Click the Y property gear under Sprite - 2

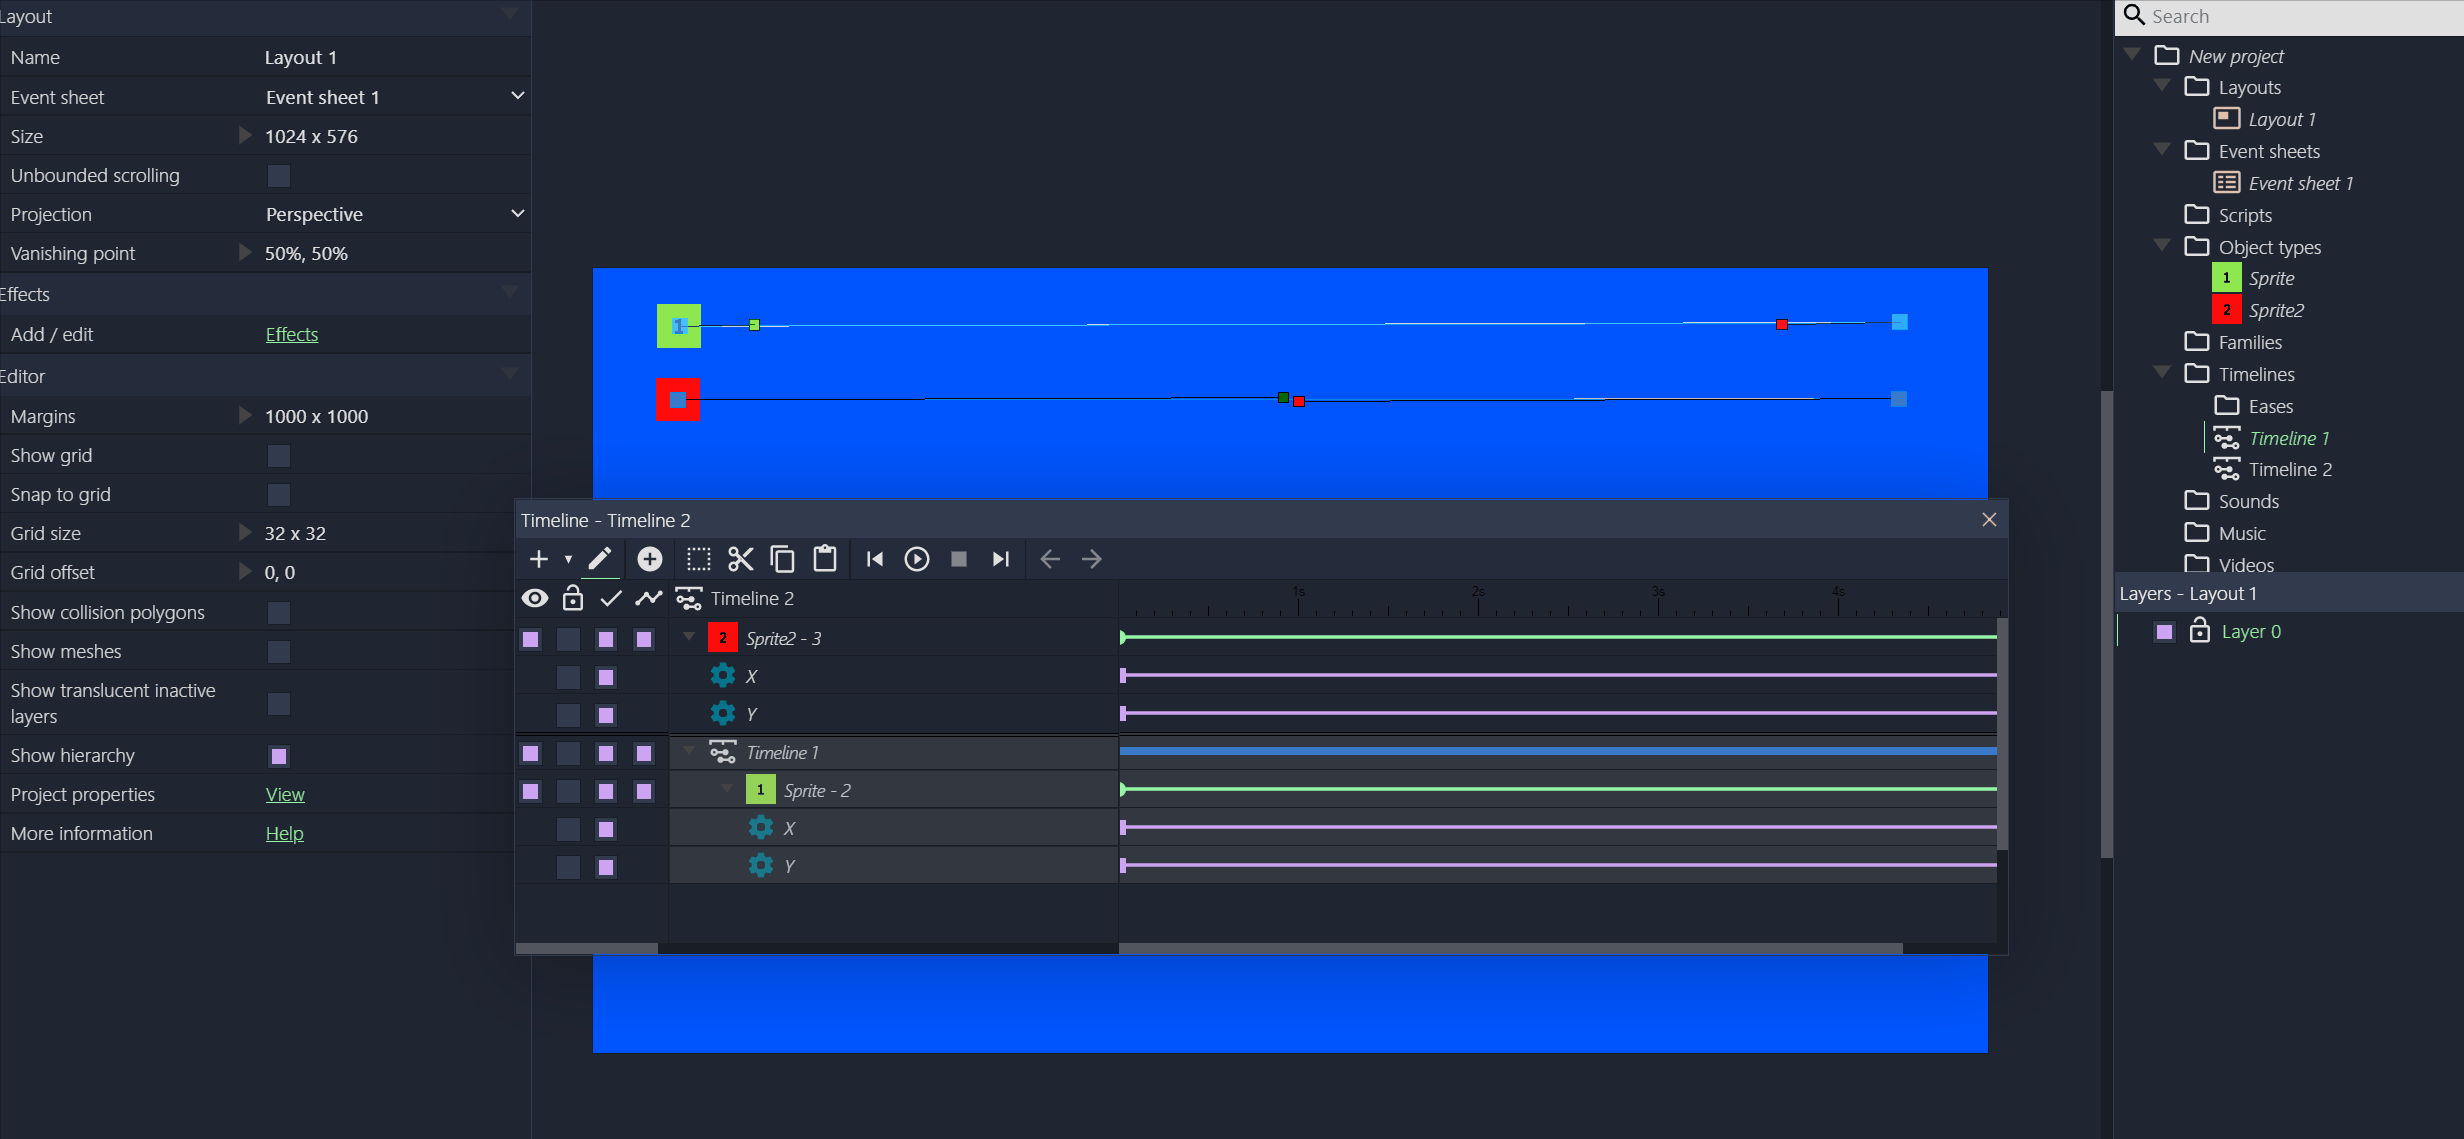point(760,865)
